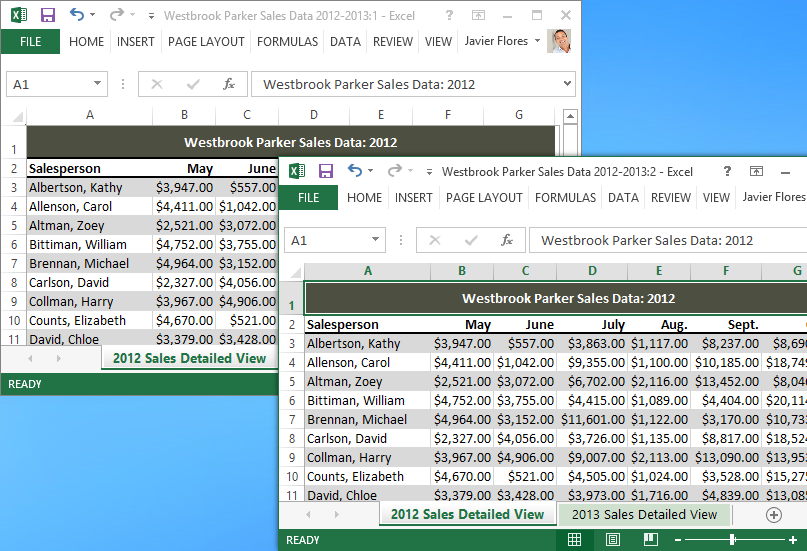Click Help question mark in front window
Image resolution: width=807 pixels, height=551 pixels.
click(727, 171)
